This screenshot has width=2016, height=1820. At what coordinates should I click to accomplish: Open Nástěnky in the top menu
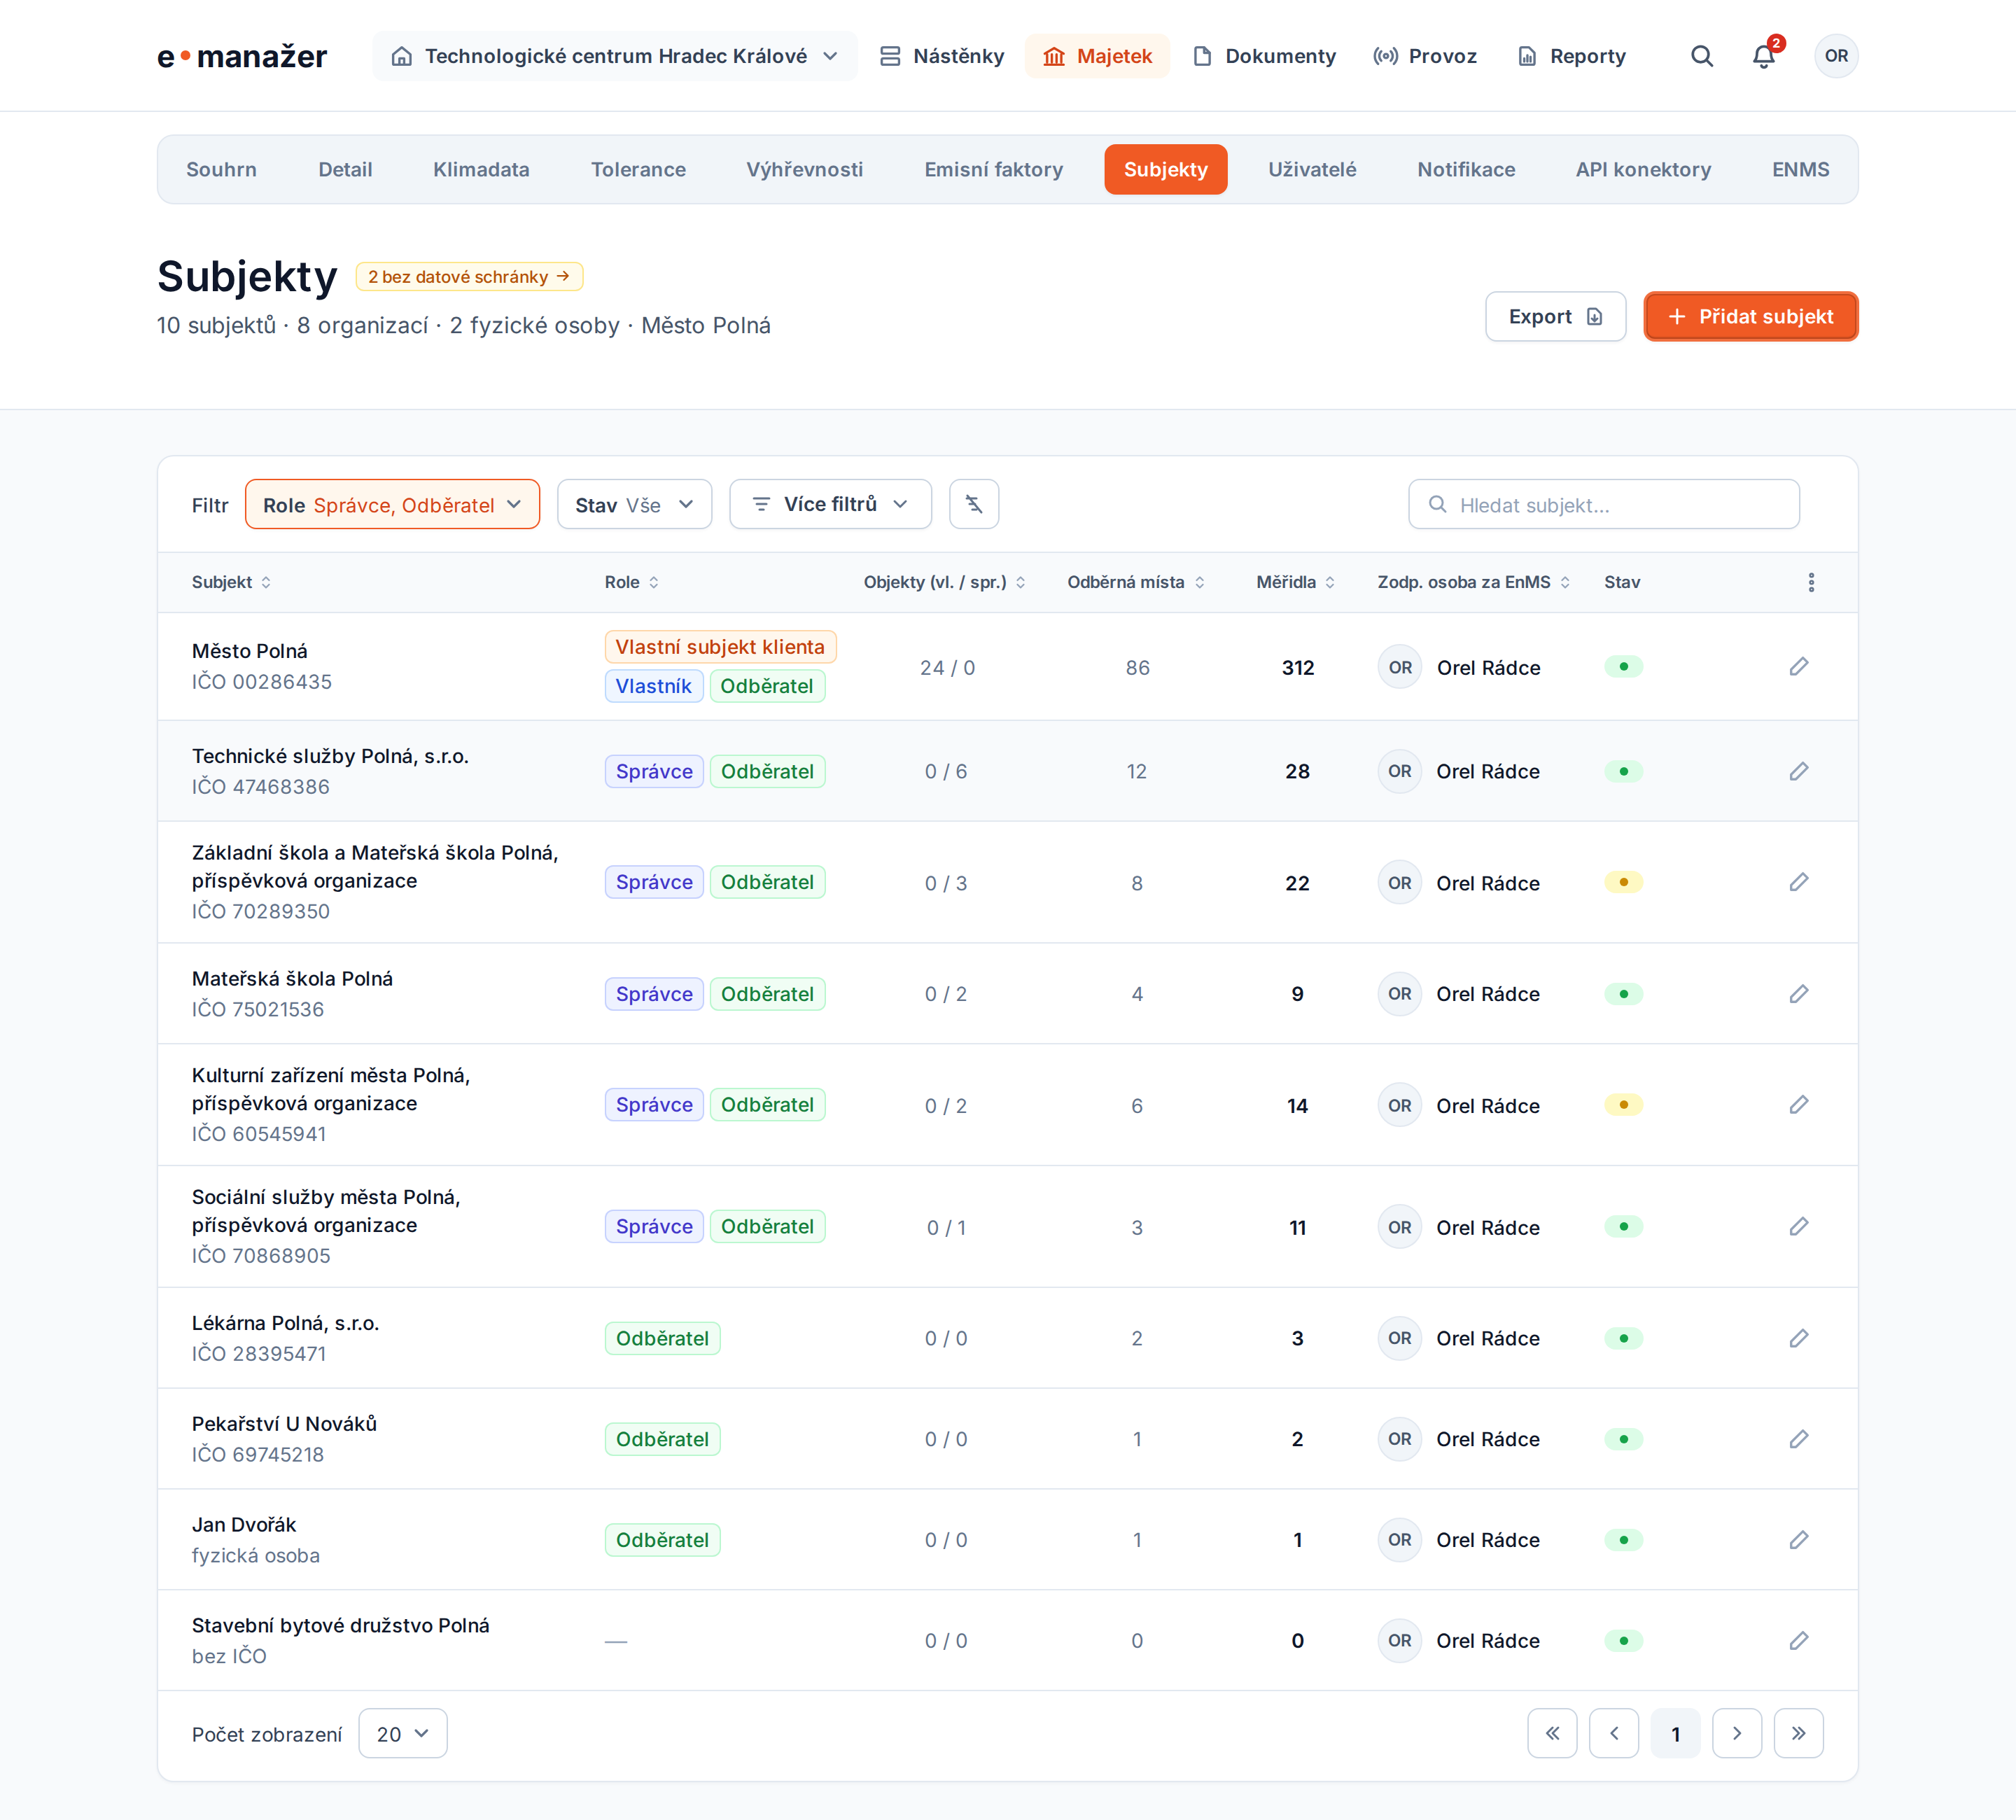[x=941, y=56]
